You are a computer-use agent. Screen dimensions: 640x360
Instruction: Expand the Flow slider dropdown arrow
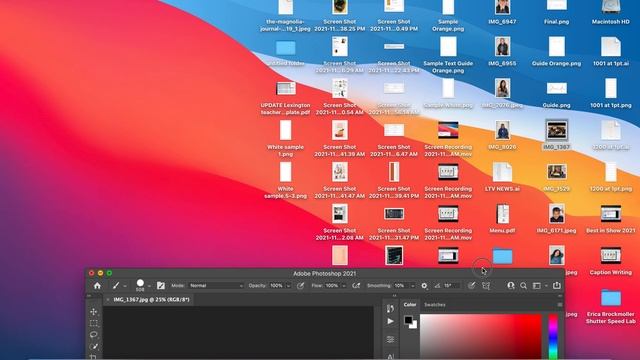[x=344, y=286]
